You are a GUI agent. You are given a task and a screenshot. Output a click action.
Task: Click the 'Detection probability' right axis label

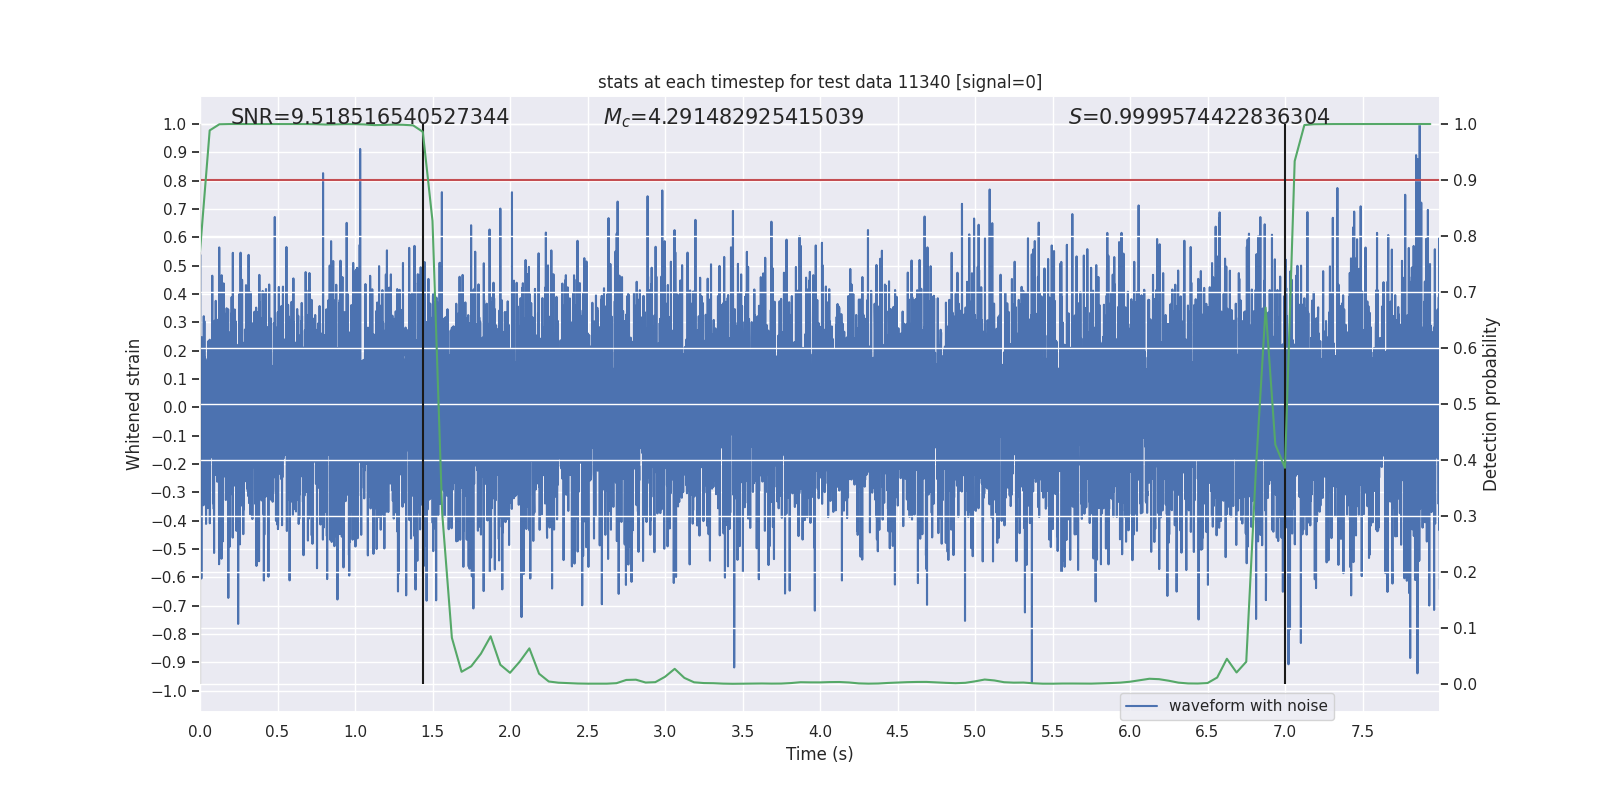point(1490,404)
